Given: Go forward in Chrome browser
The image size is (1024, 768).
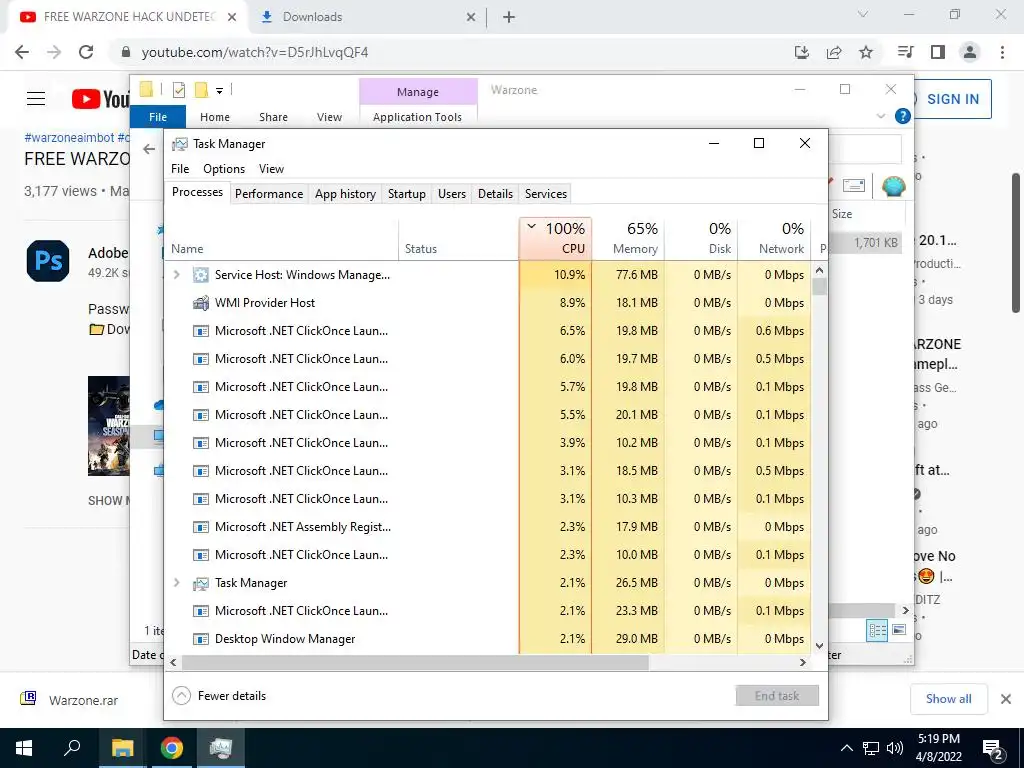Looking at the screenshot, I should tap(54, 52).
